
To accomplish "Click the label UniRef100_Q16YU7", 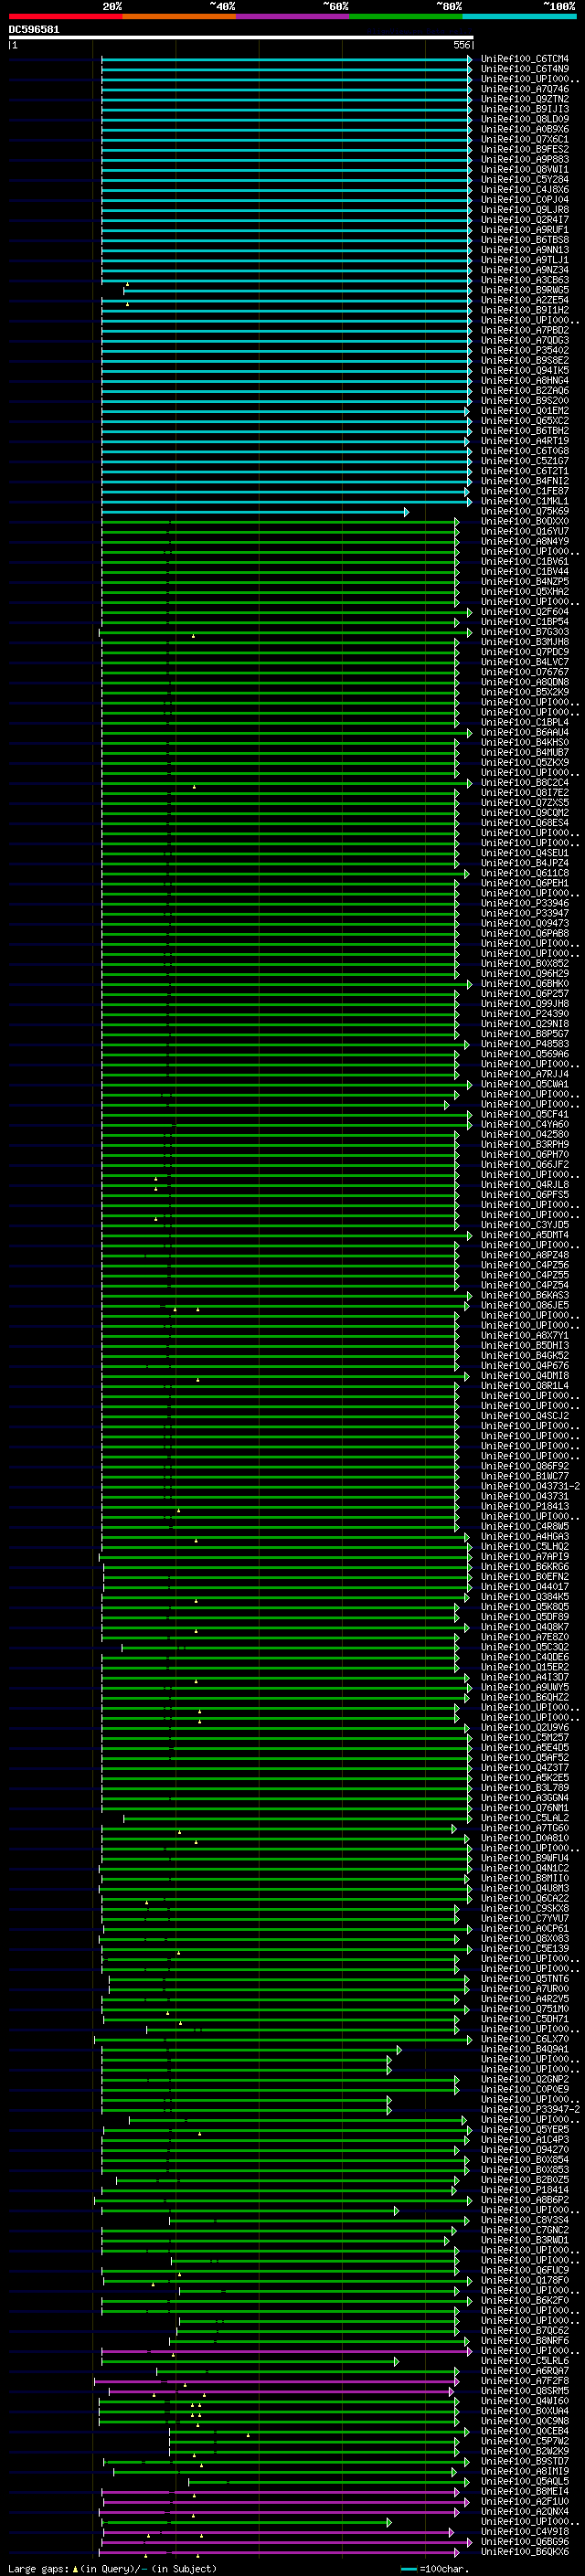I will point(525,531).
